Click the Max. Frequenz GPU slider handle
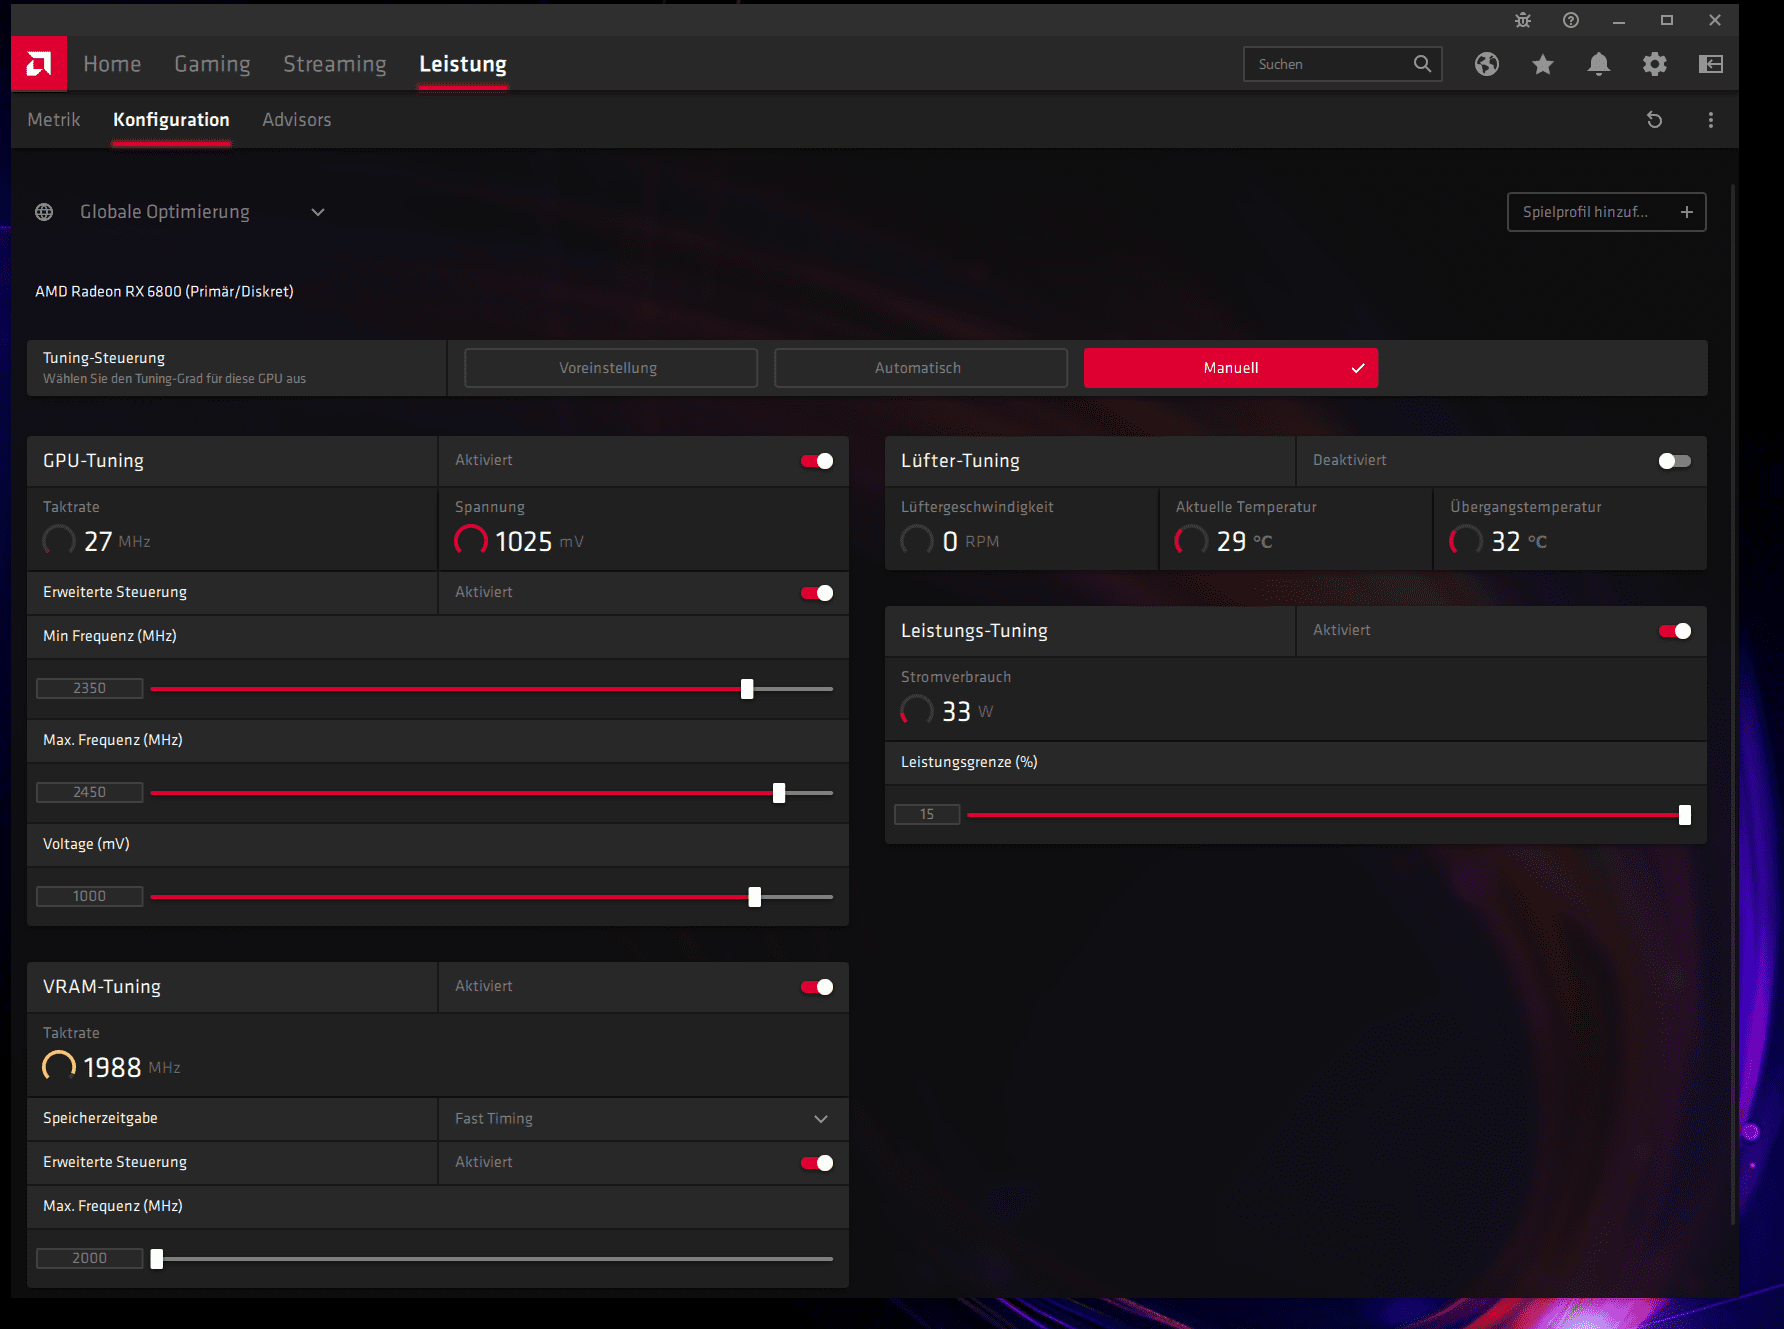The width and height of the screenshot is (1784, 1329). [x=779, y=793]
